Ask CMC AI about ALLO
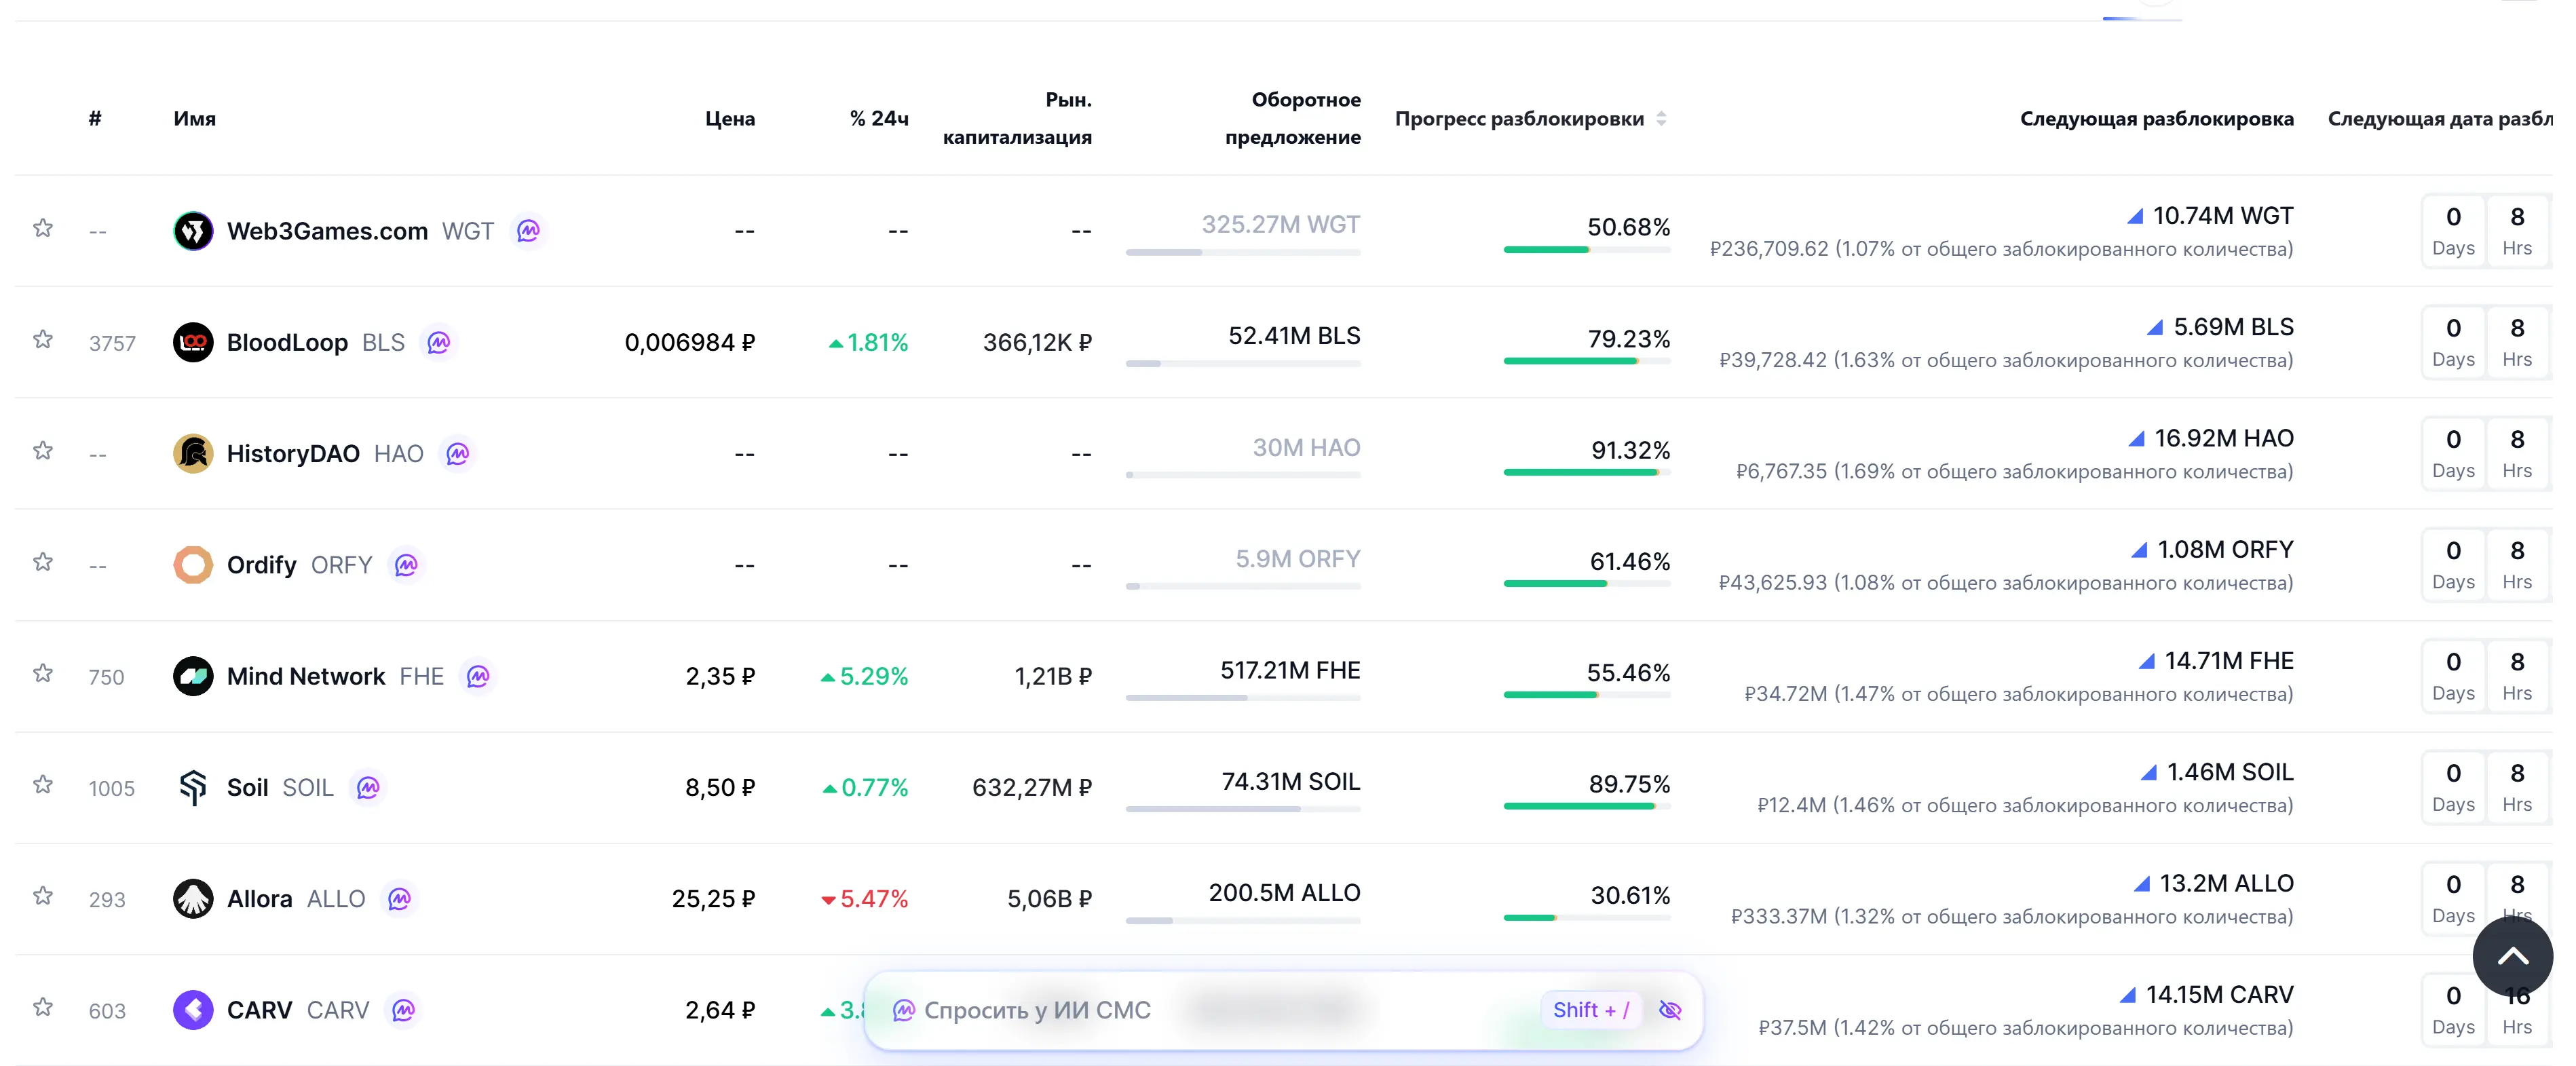 400,898
